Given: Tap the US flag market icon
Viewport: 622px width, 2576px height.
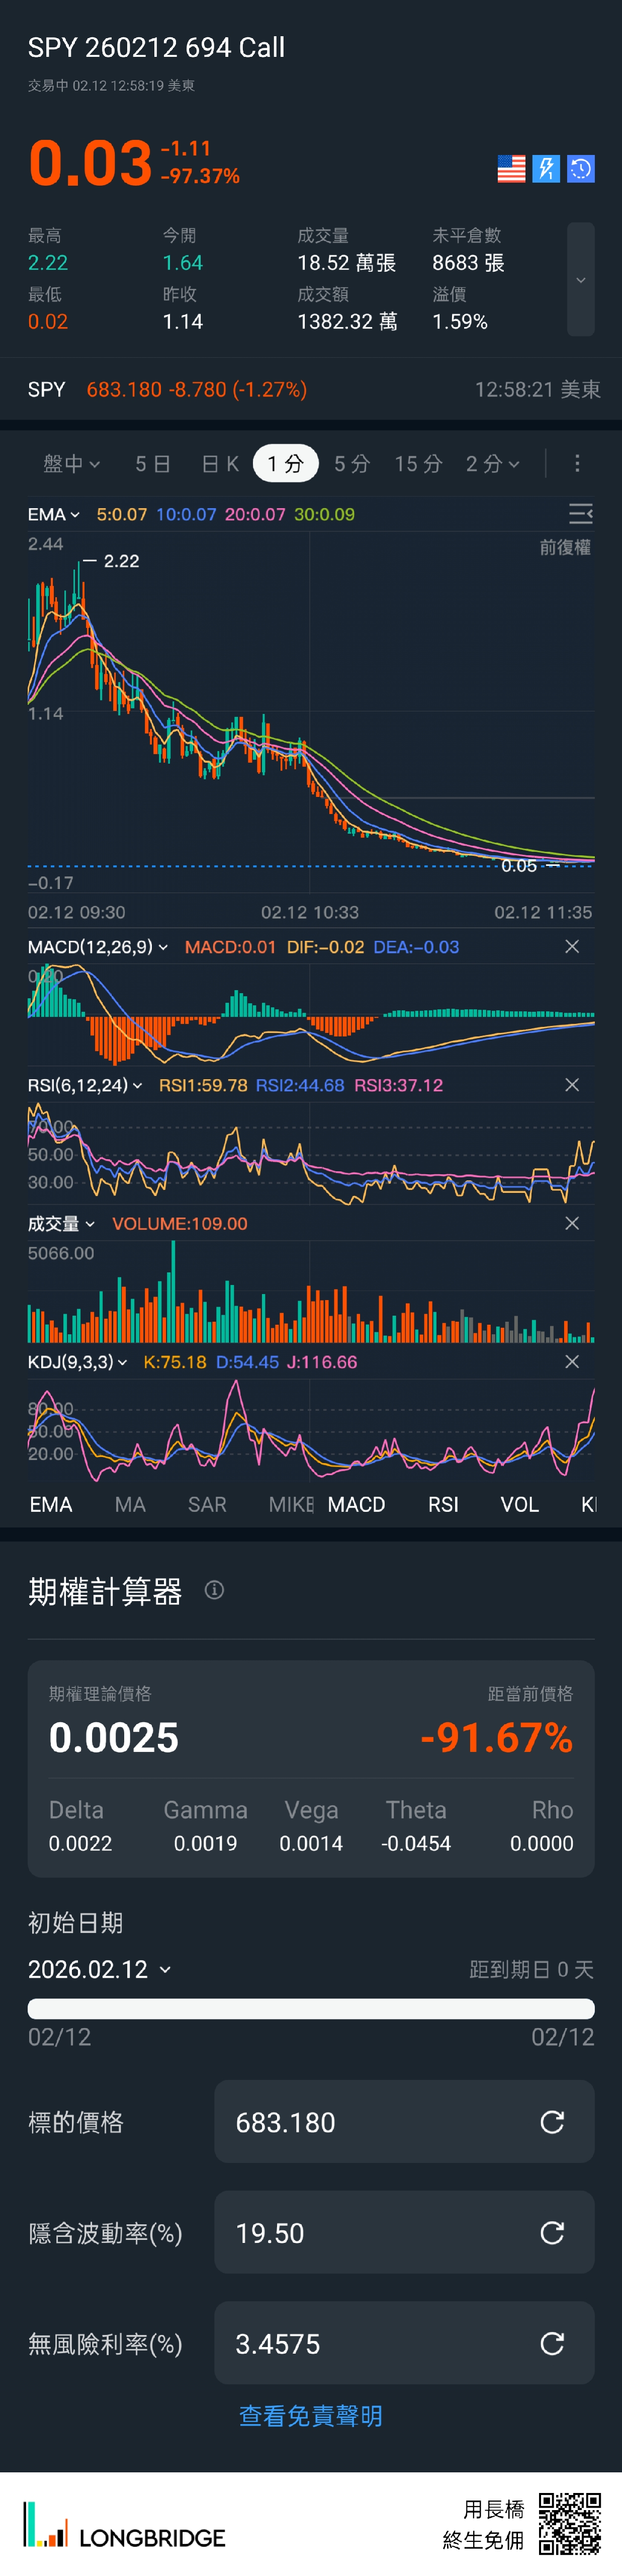Looking at the screenshot, I should [x=511, y=169].
